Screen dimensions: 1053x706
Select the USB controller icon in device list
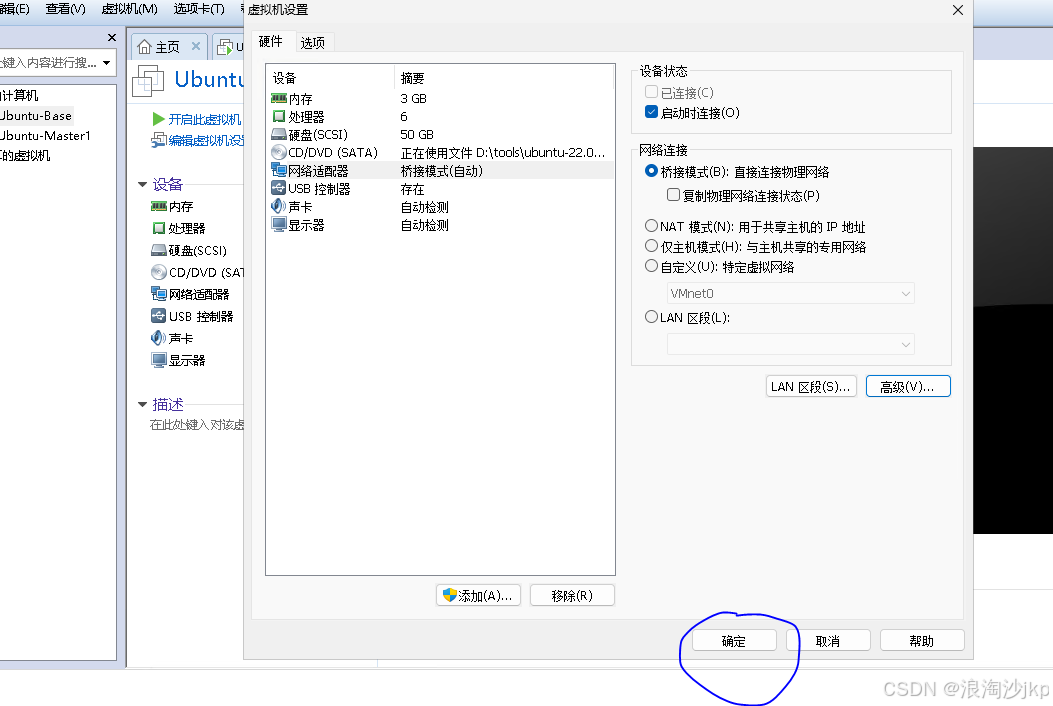click(x=279, y=188)
